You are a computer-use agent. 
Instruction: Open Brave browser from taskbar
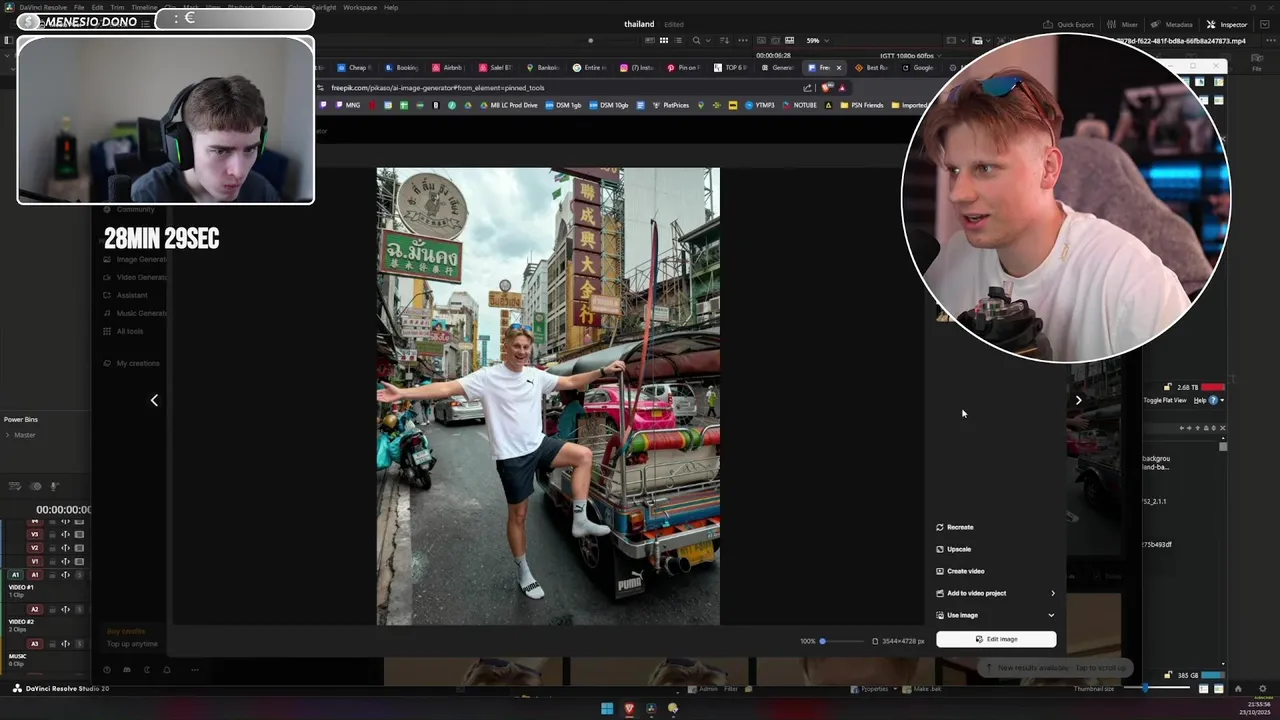pos(629,709)
